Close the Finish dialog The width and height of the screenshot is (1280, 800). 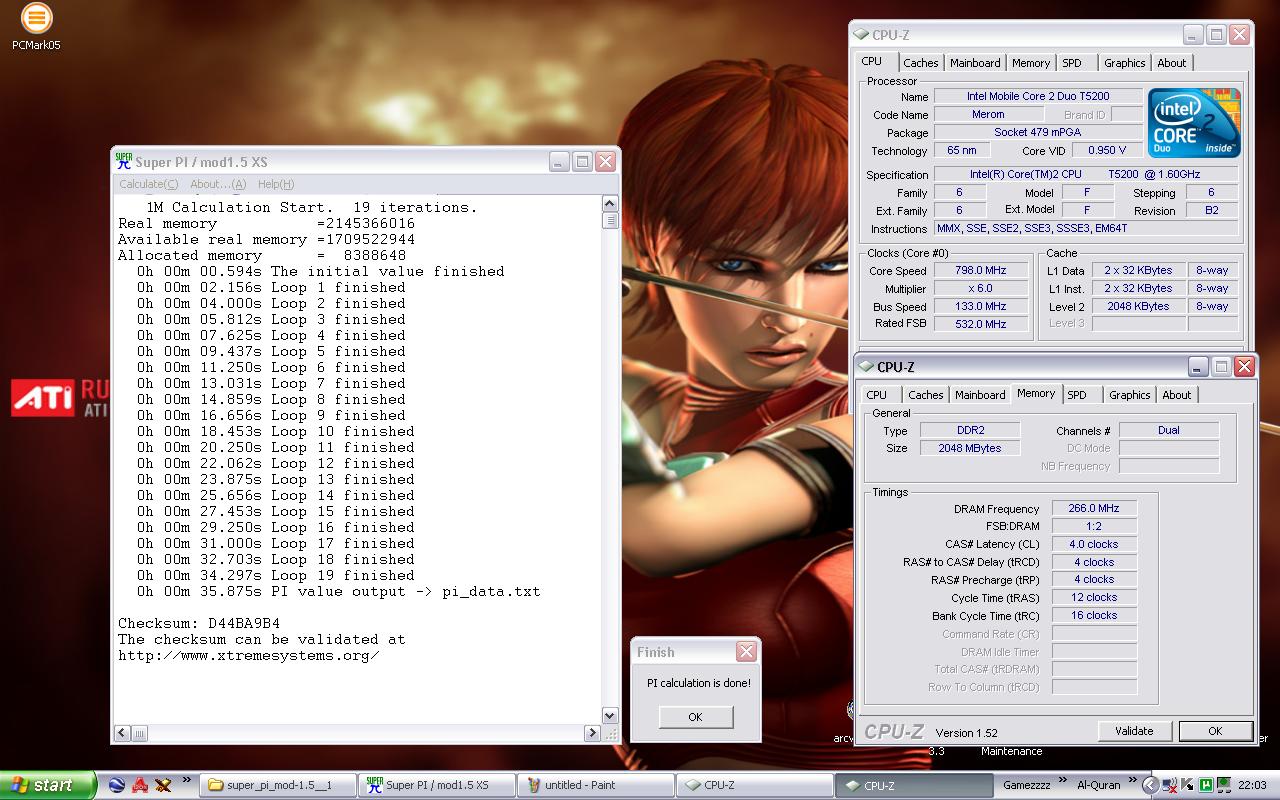(x=746, y=652)
